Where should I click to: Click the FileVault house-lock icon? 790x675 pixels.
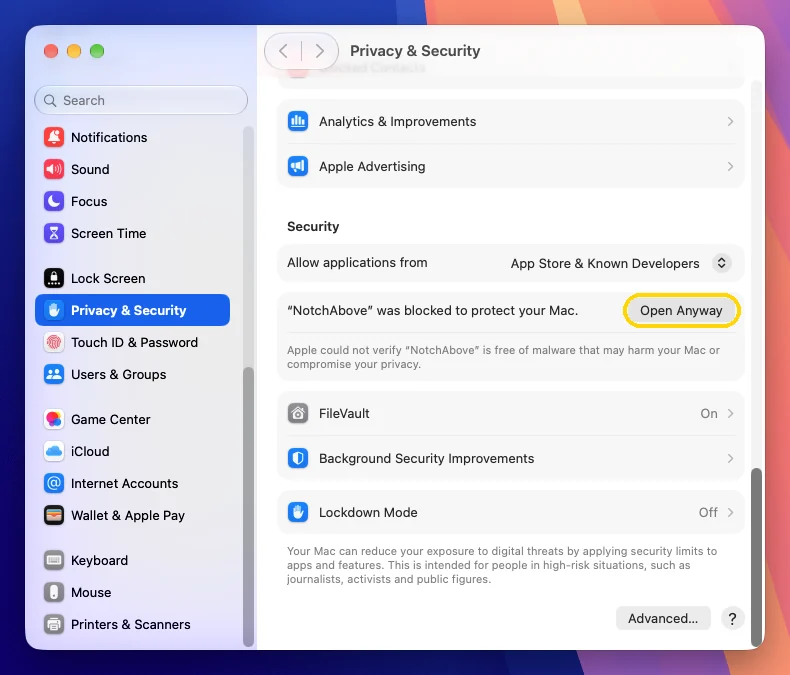point(298,414)
